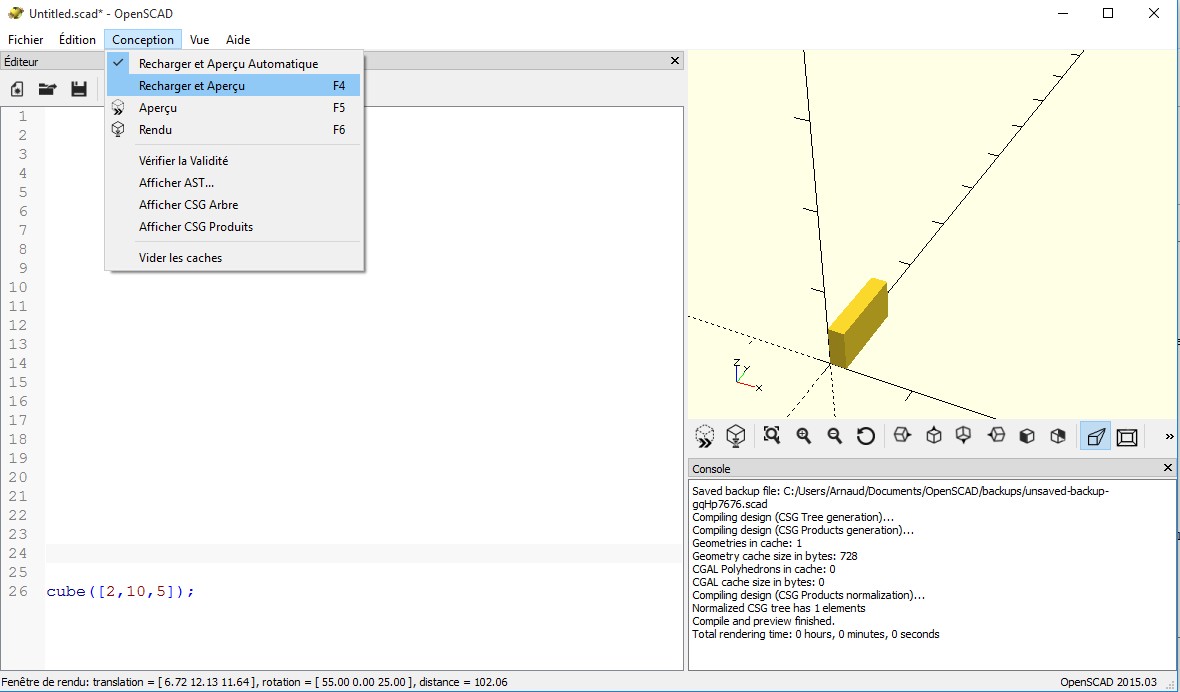
Task: Minimize the OpenSCAD window
Action: coord(1062,14)
